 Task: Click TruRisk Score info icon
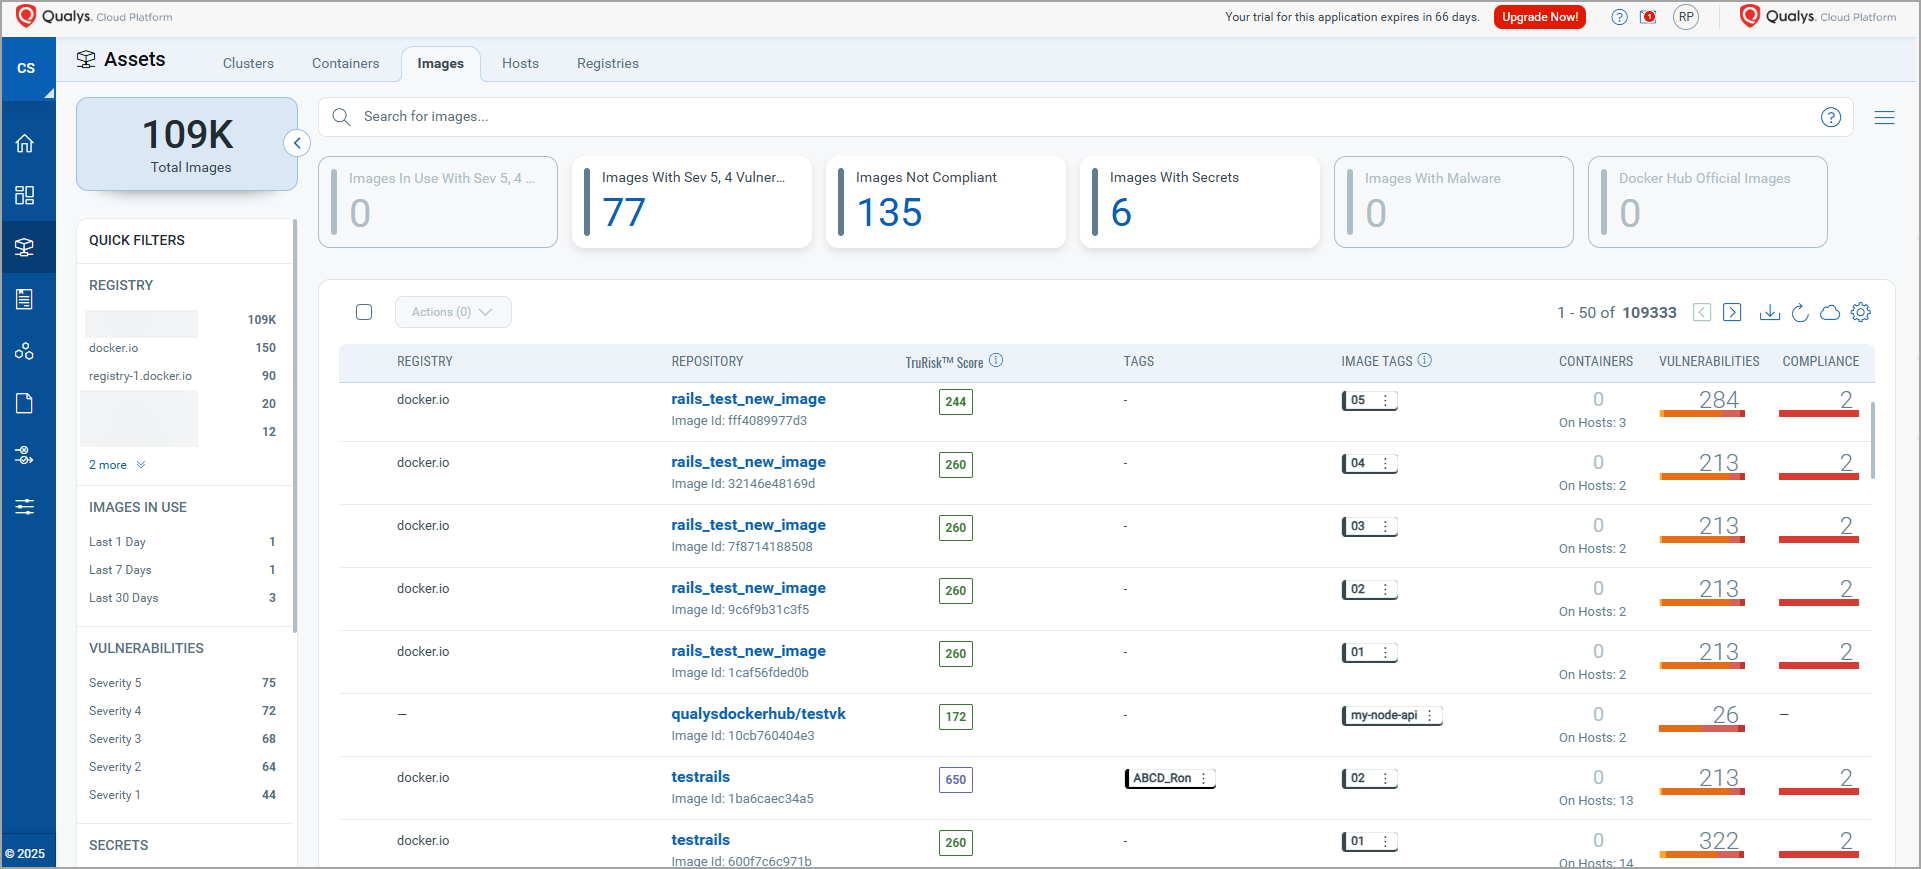tap(996, 361)
